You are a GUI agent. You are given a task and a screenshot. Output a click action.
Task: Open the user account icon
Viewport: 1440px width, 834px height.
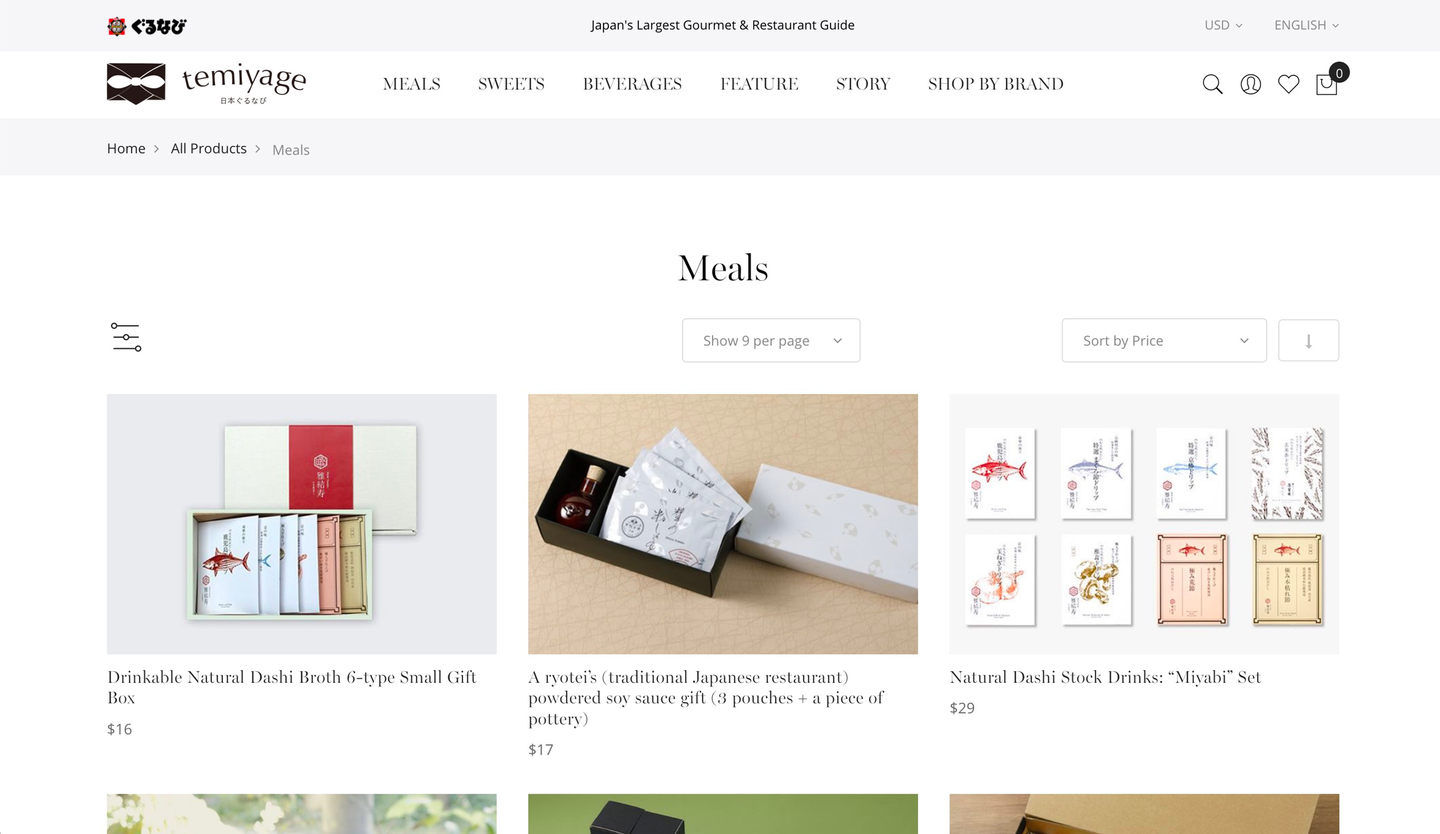point(1250,84)
